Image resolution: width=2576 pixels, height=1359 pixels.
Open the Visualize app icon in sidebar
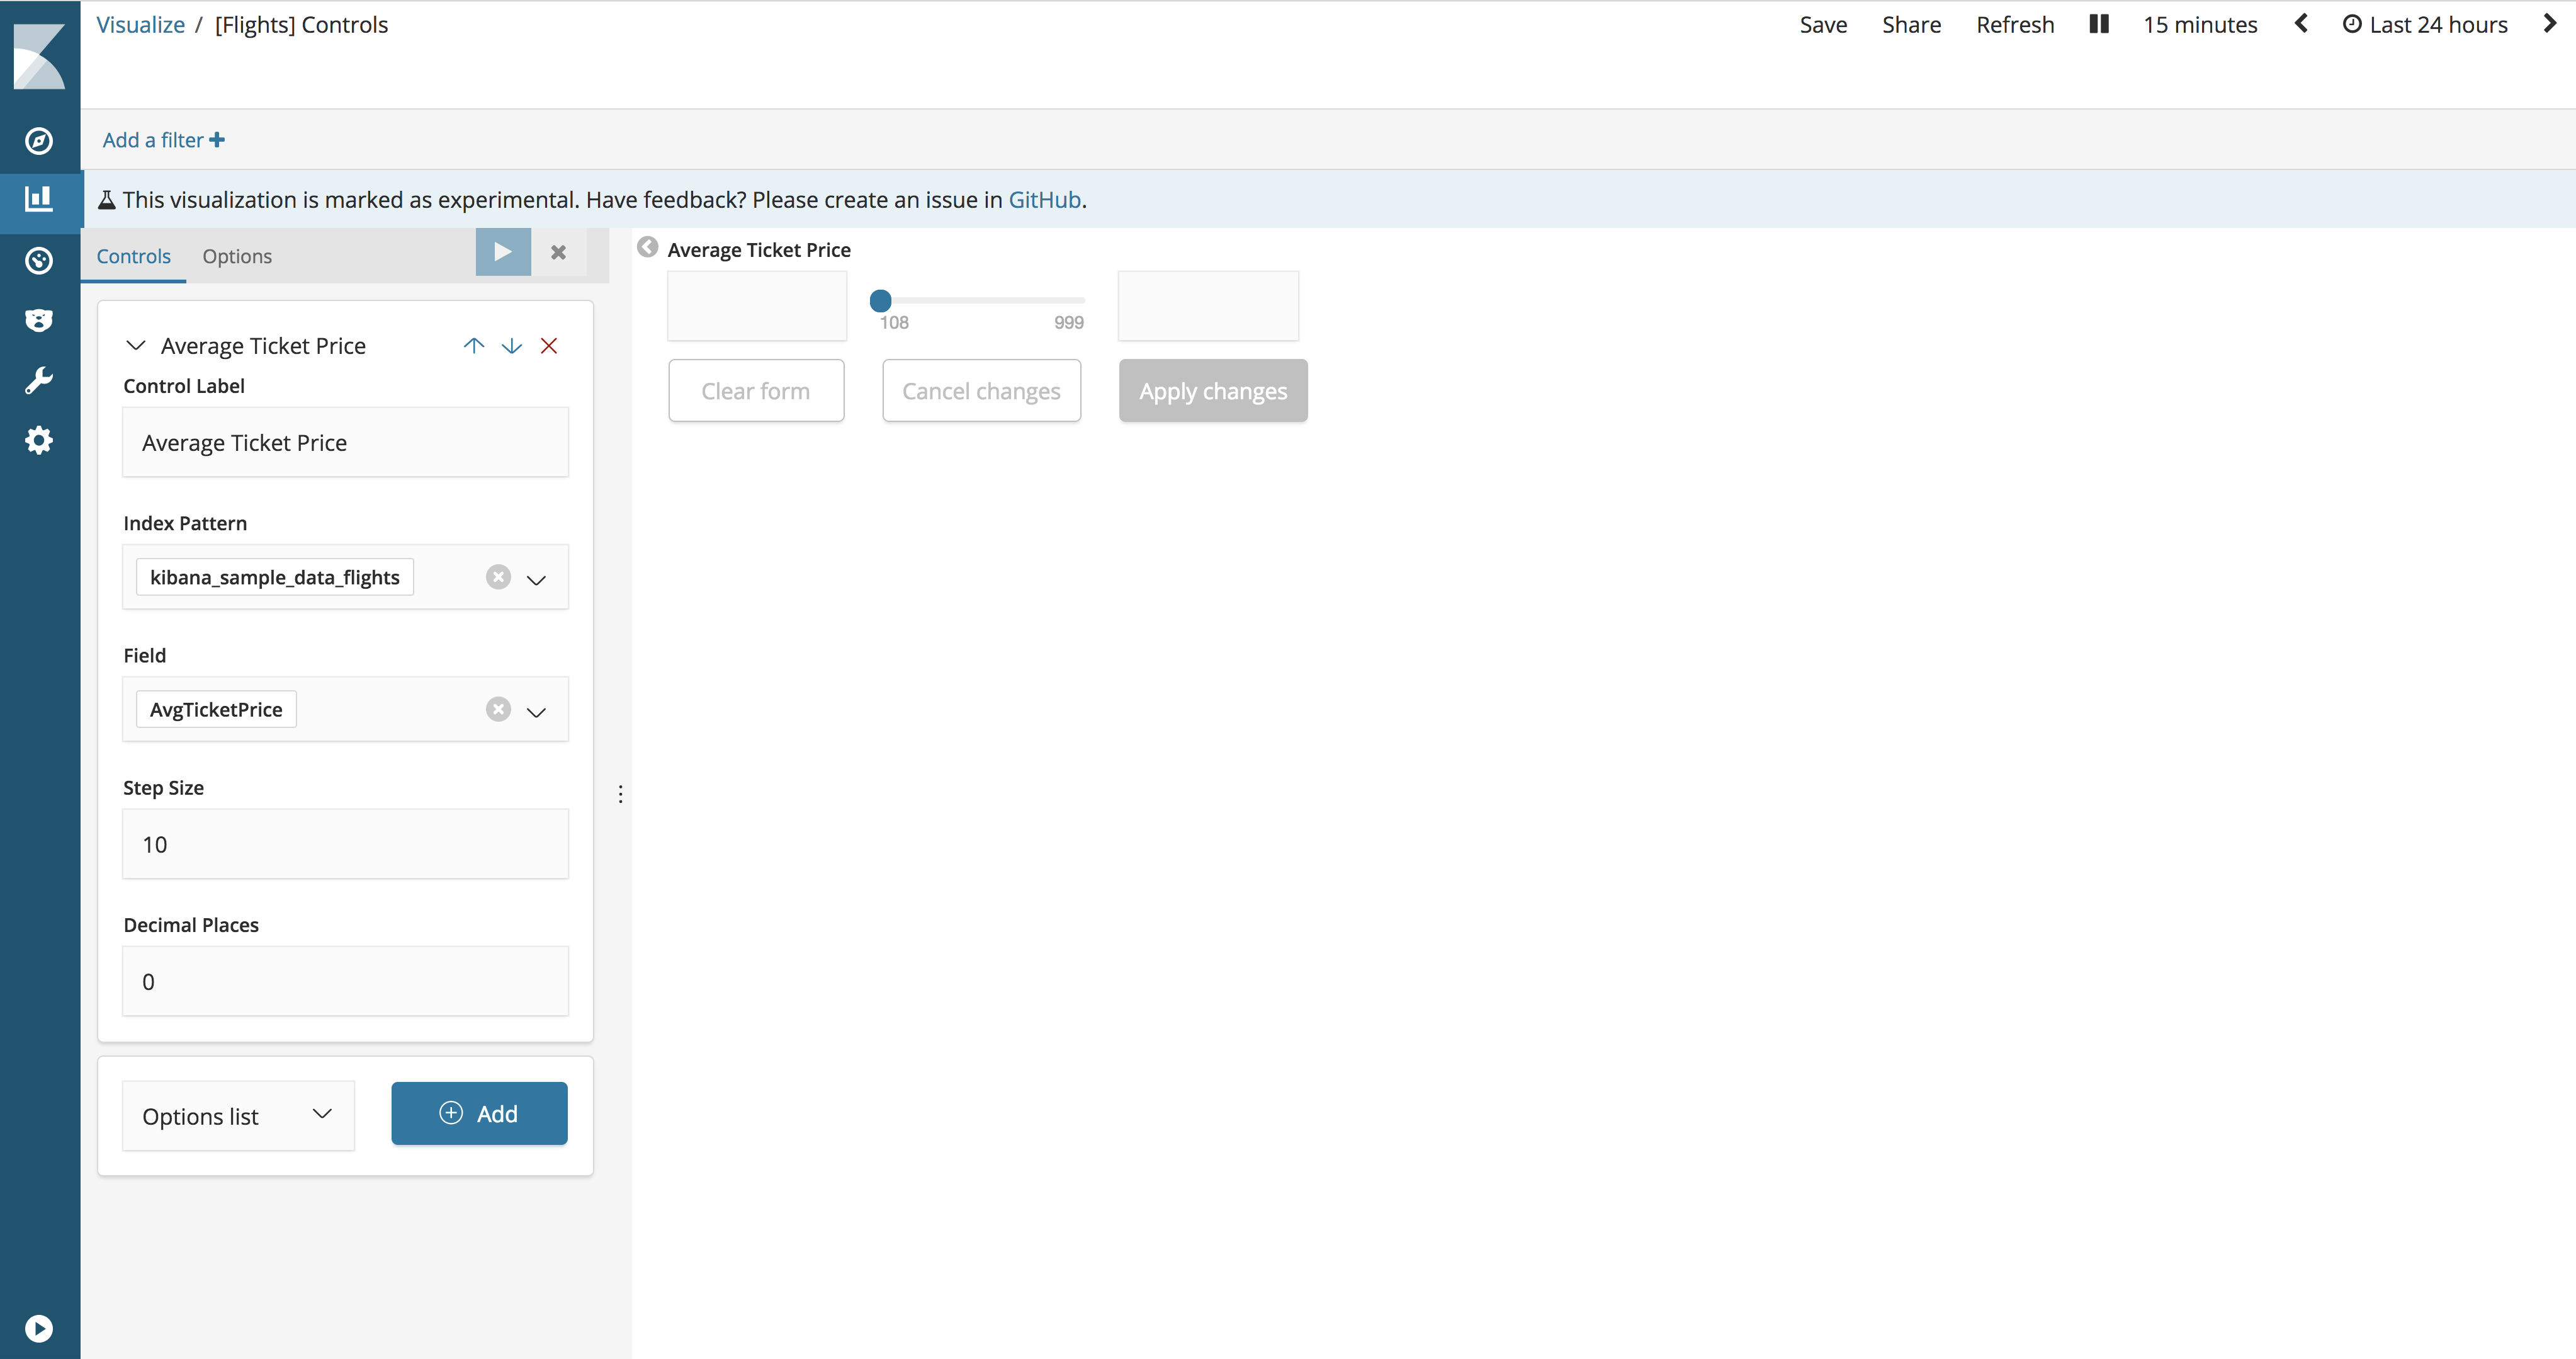(x=39, y=200)
